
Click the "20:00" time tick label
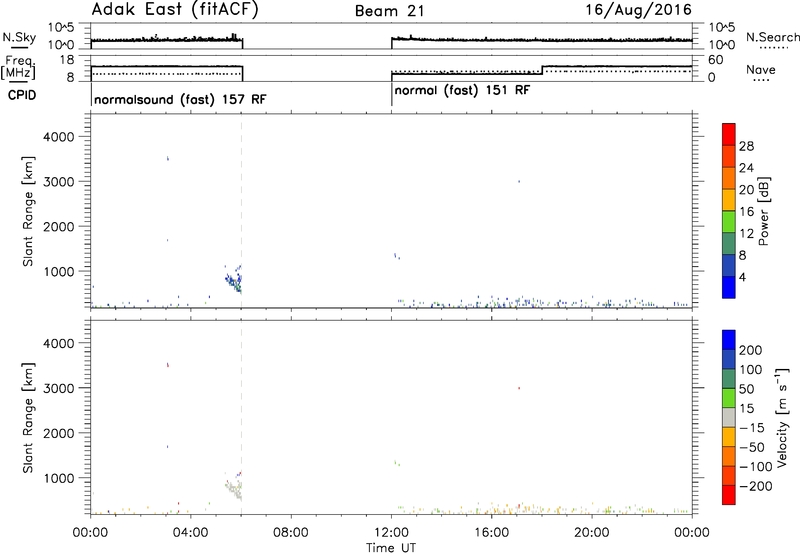592,533
